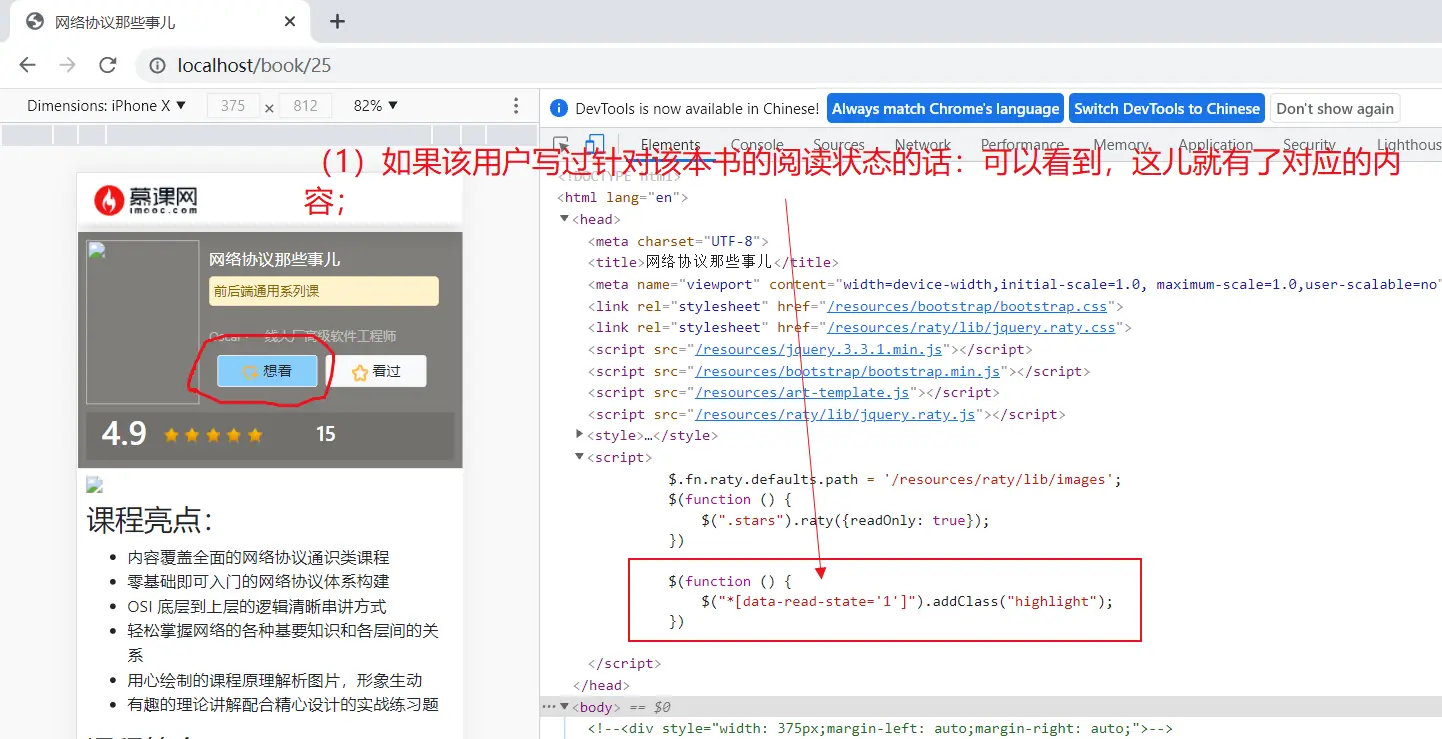Activate the inspect element picker
This screenshot has width=1442, height=739.
(561, 145)
